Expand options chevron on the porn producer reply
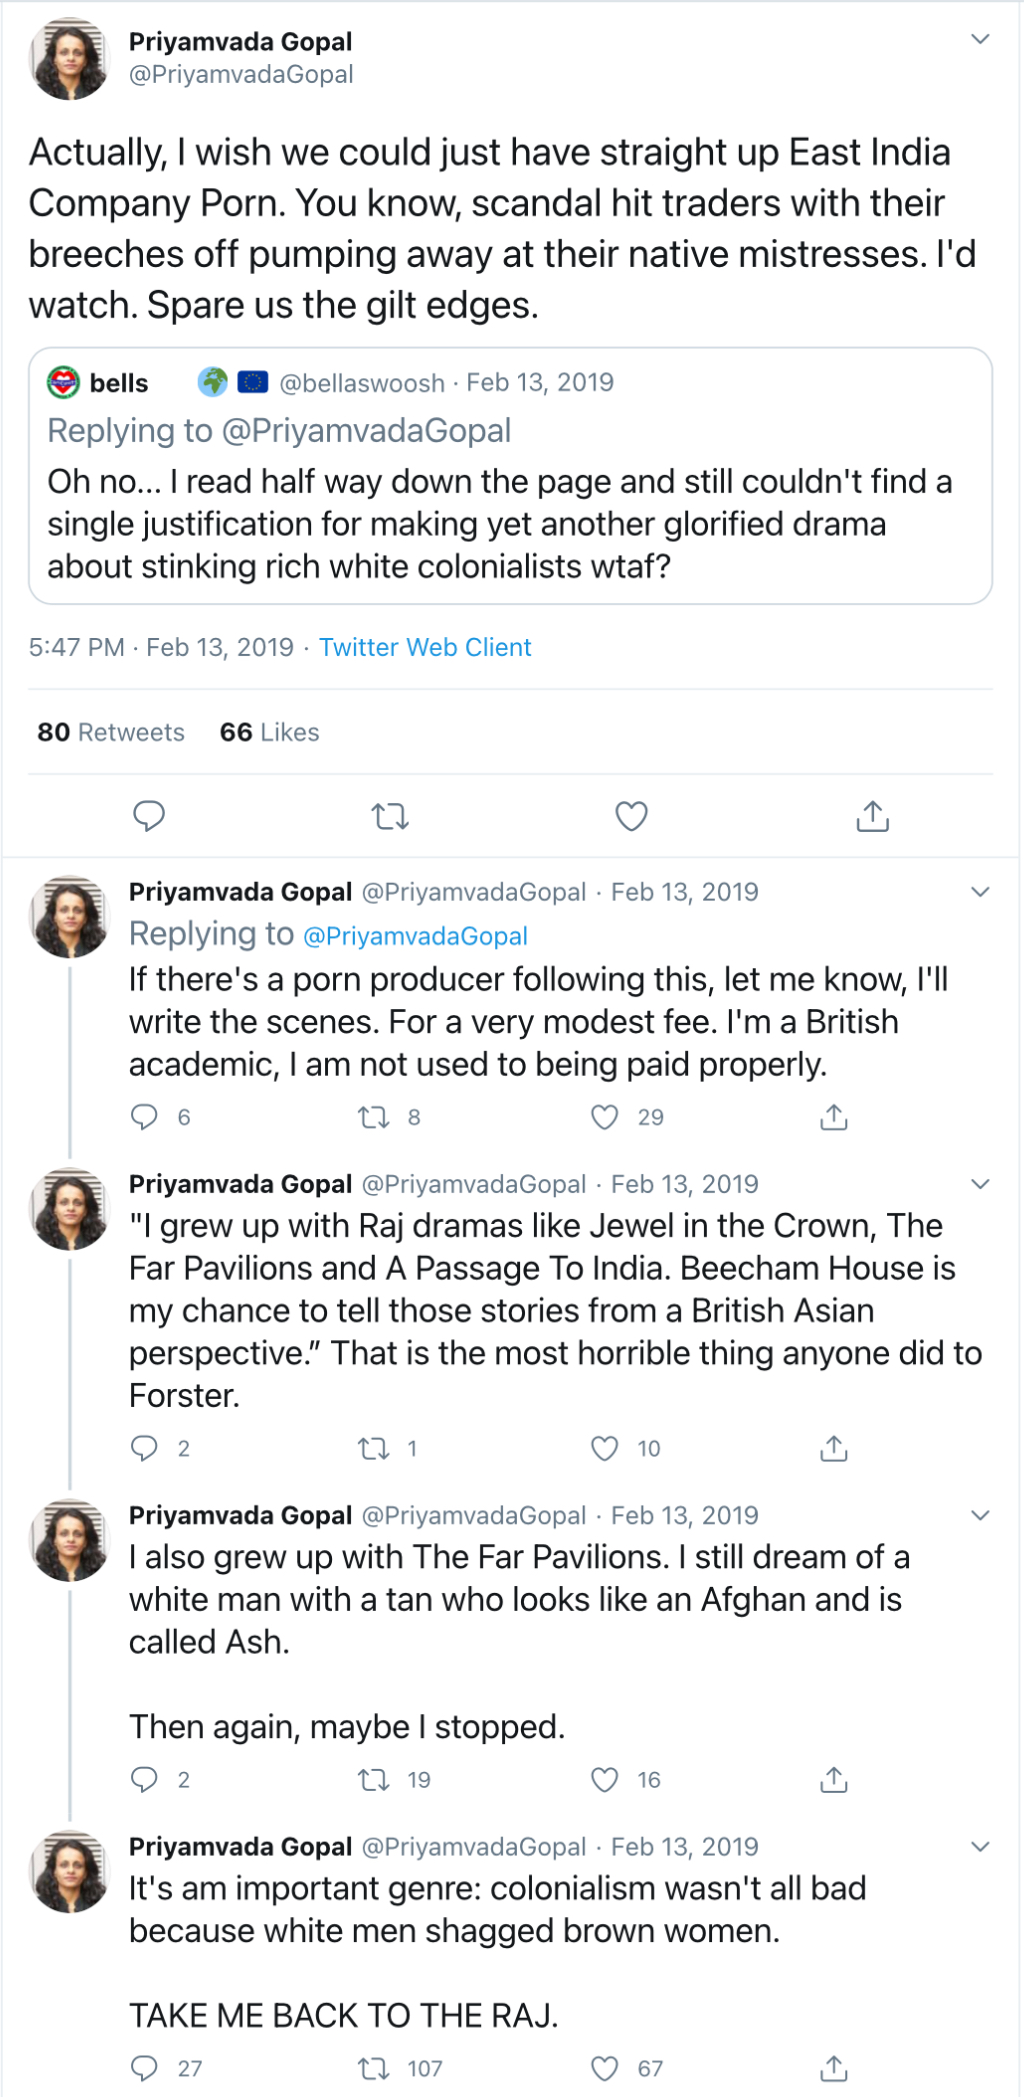This screenshot has width=1024, height=2097. pyautogui.click(x=980, y=892)
